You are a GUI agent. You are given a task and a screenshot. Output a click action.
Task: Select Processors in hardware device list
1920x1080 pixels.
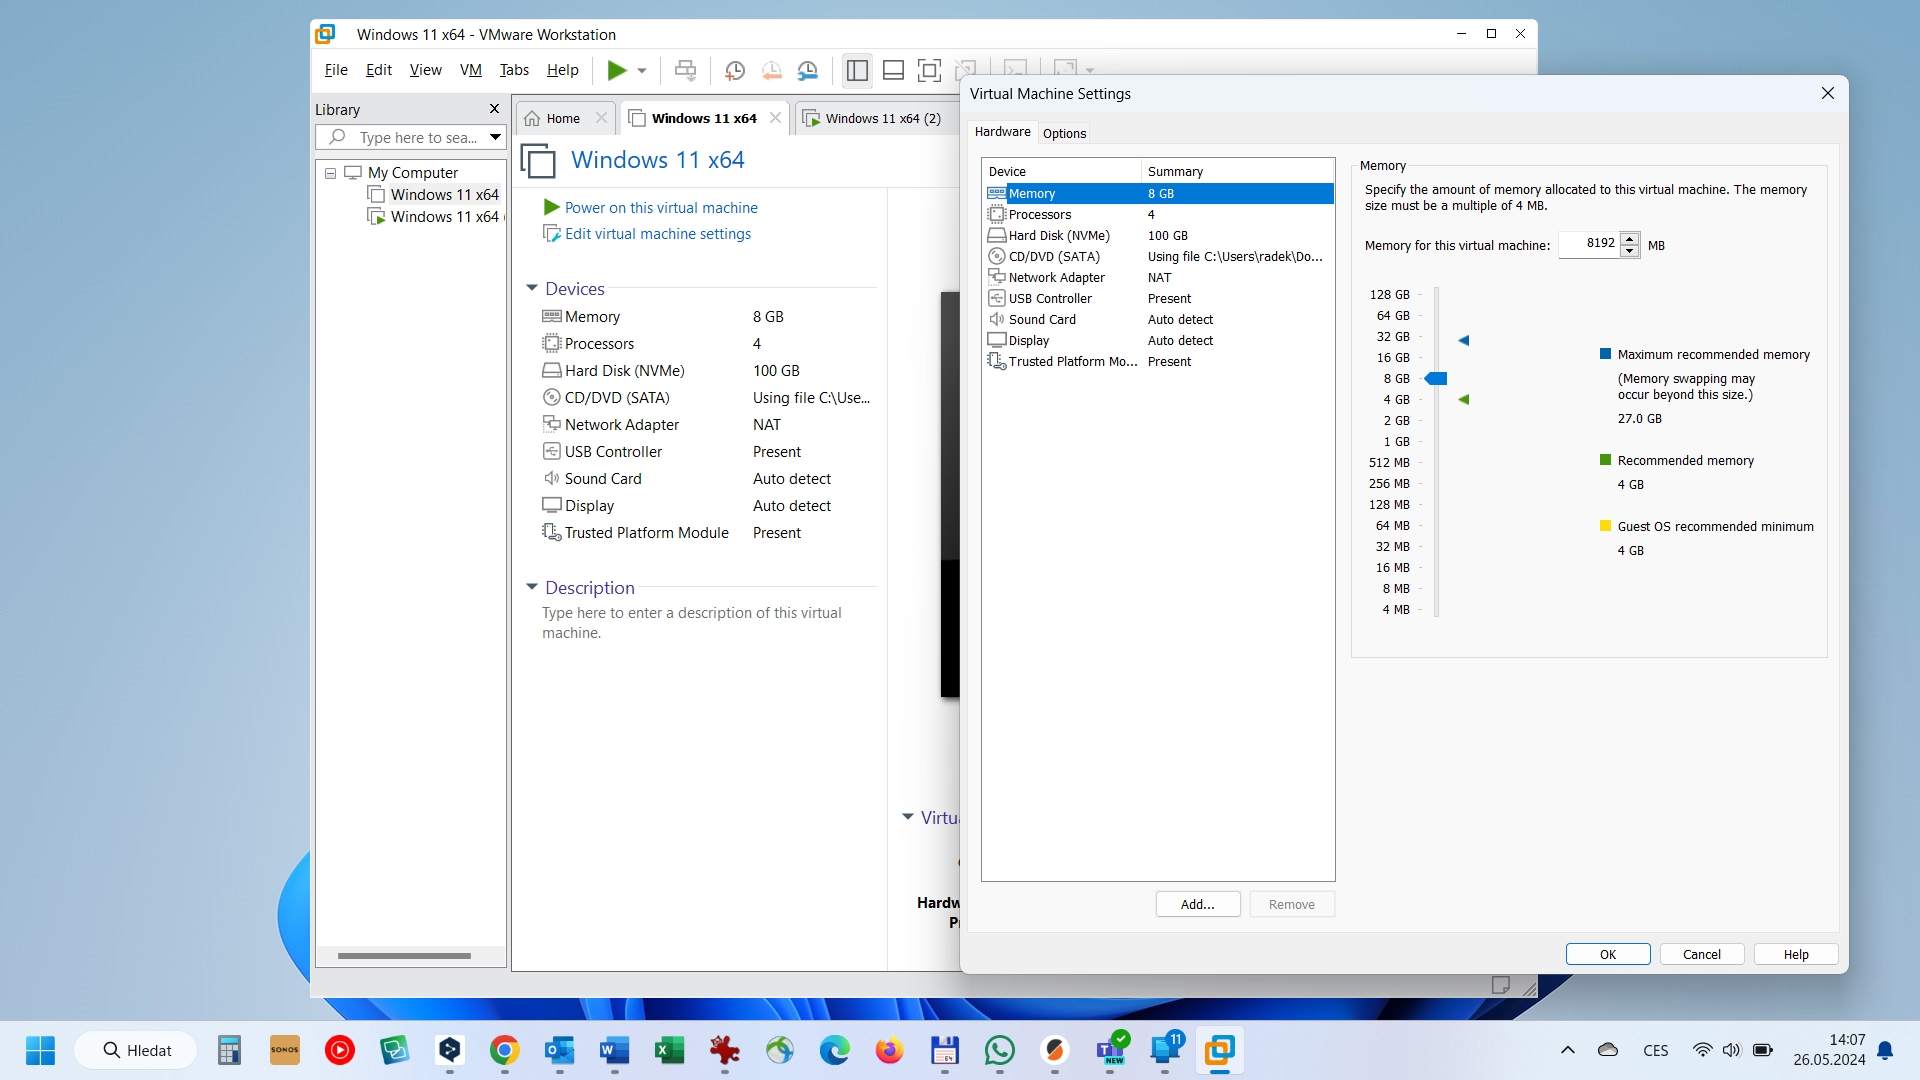[x=1158, y=214]
